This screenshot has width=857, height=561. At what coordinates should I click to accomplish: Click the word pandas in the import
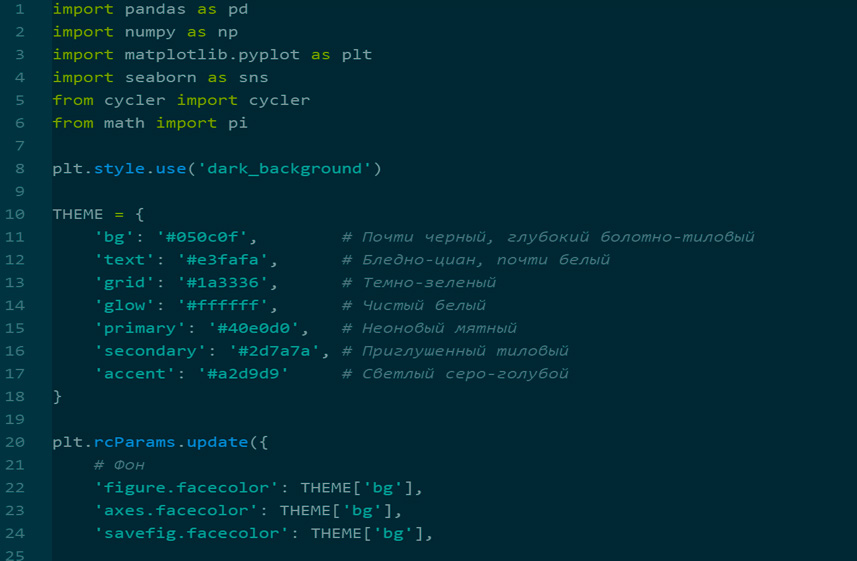[x=156, y=9]
